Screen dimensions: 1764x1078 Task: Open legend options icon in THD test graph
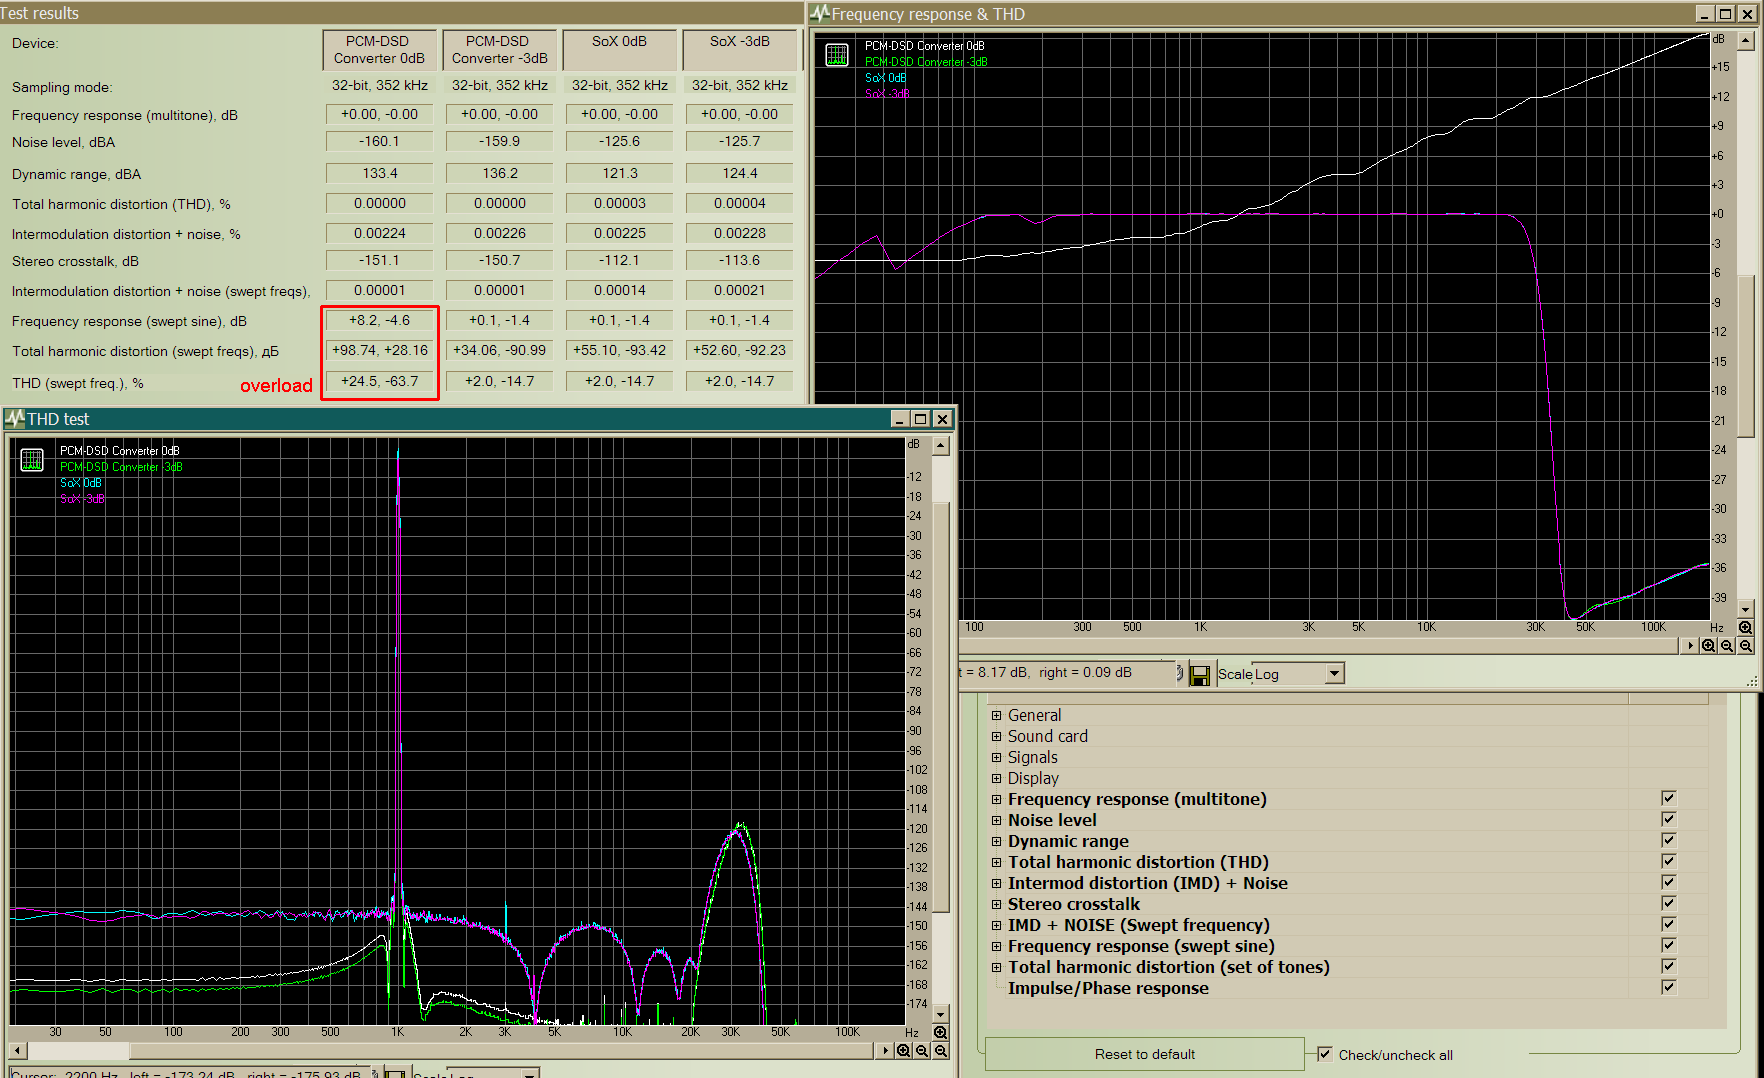[32, 460]
